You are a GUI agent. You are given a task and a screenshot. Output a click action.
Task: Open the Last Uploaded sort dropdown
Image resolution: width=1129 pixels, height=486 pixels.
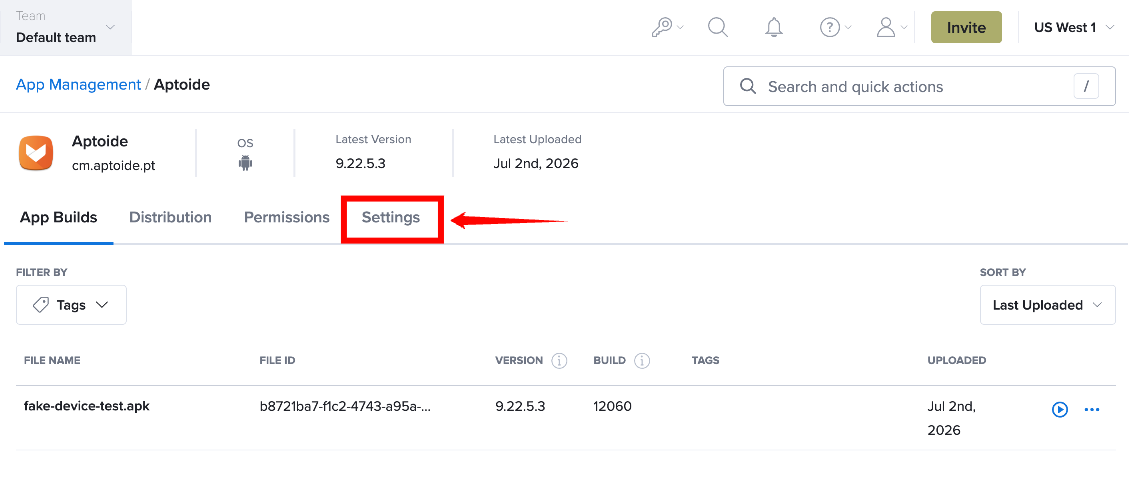coord(1048,305)
